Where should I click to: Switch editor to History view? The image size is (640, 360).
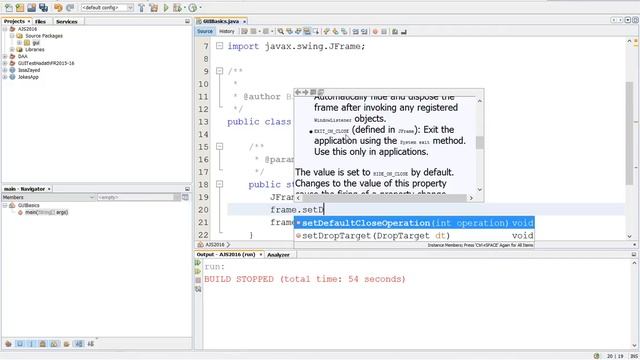(227, 31)
